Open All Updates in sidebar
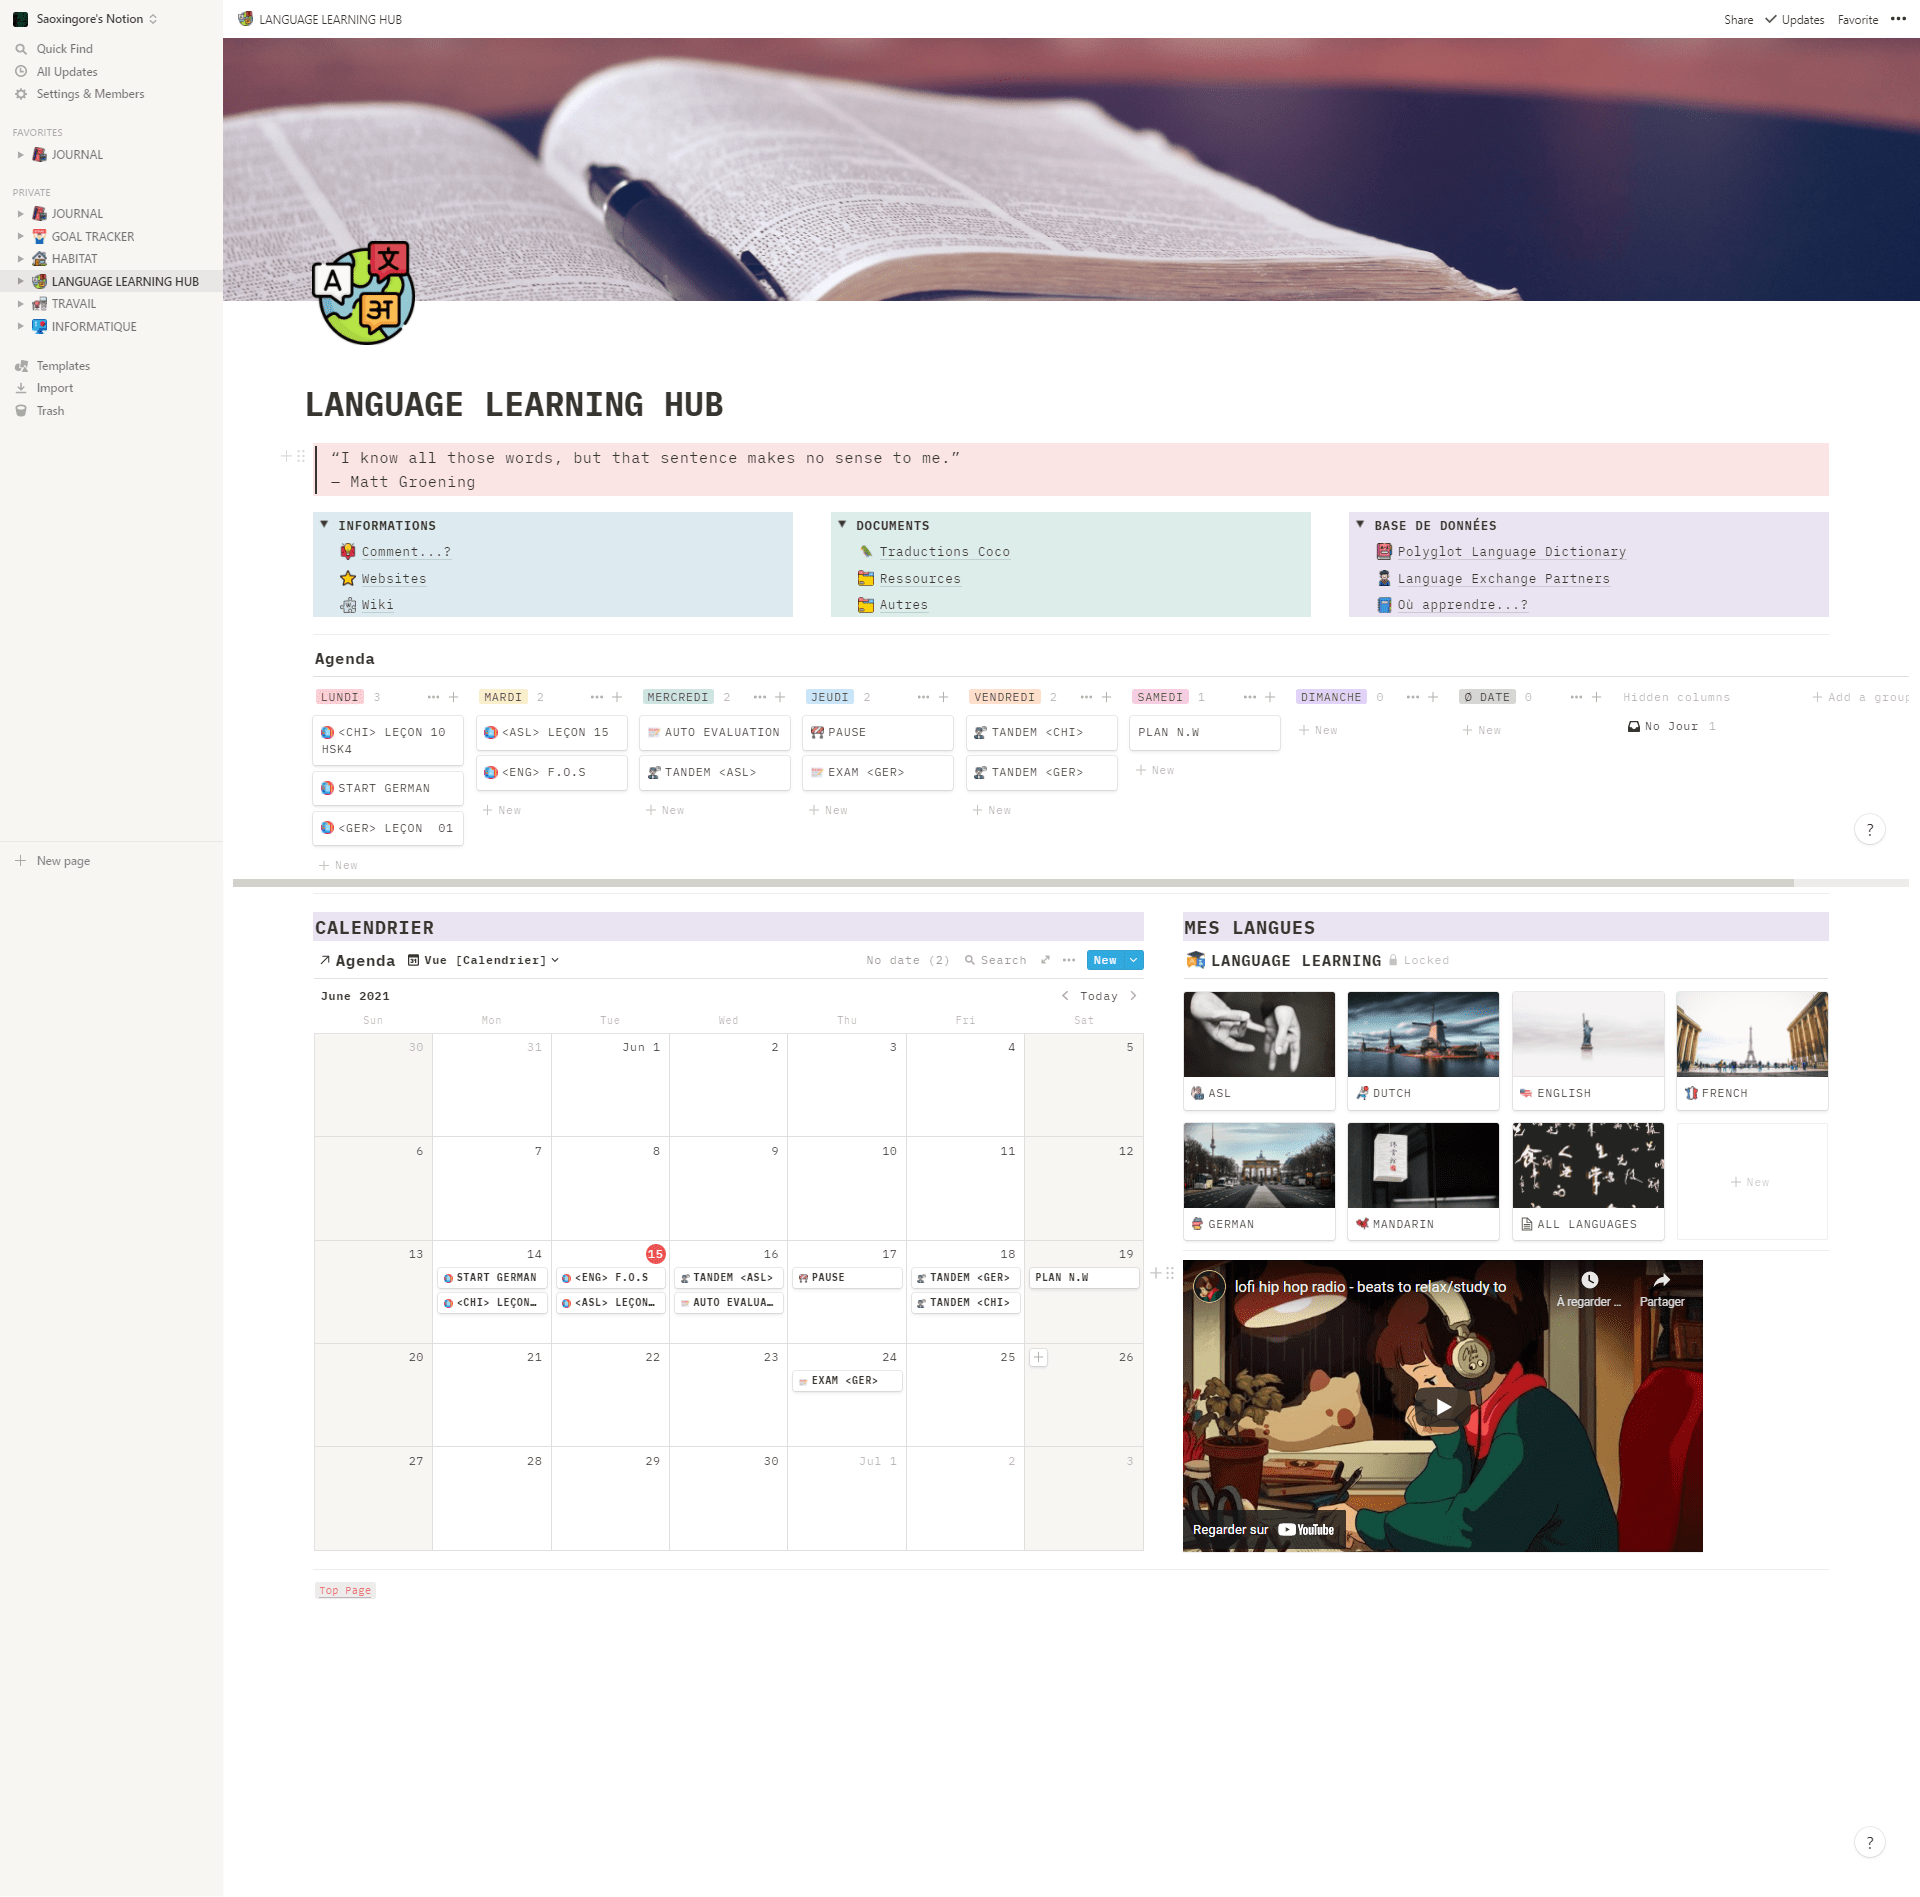This screenshot has width=1920, height=1897. point(67,72)
